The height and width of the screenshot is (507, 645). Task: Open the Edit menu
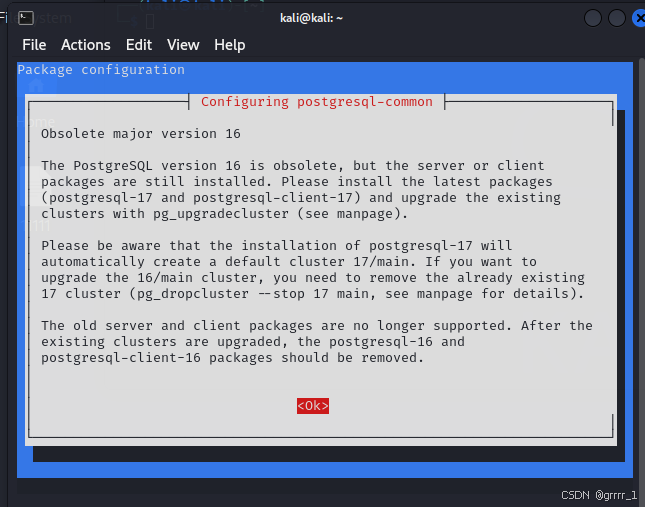pos(139,45)
